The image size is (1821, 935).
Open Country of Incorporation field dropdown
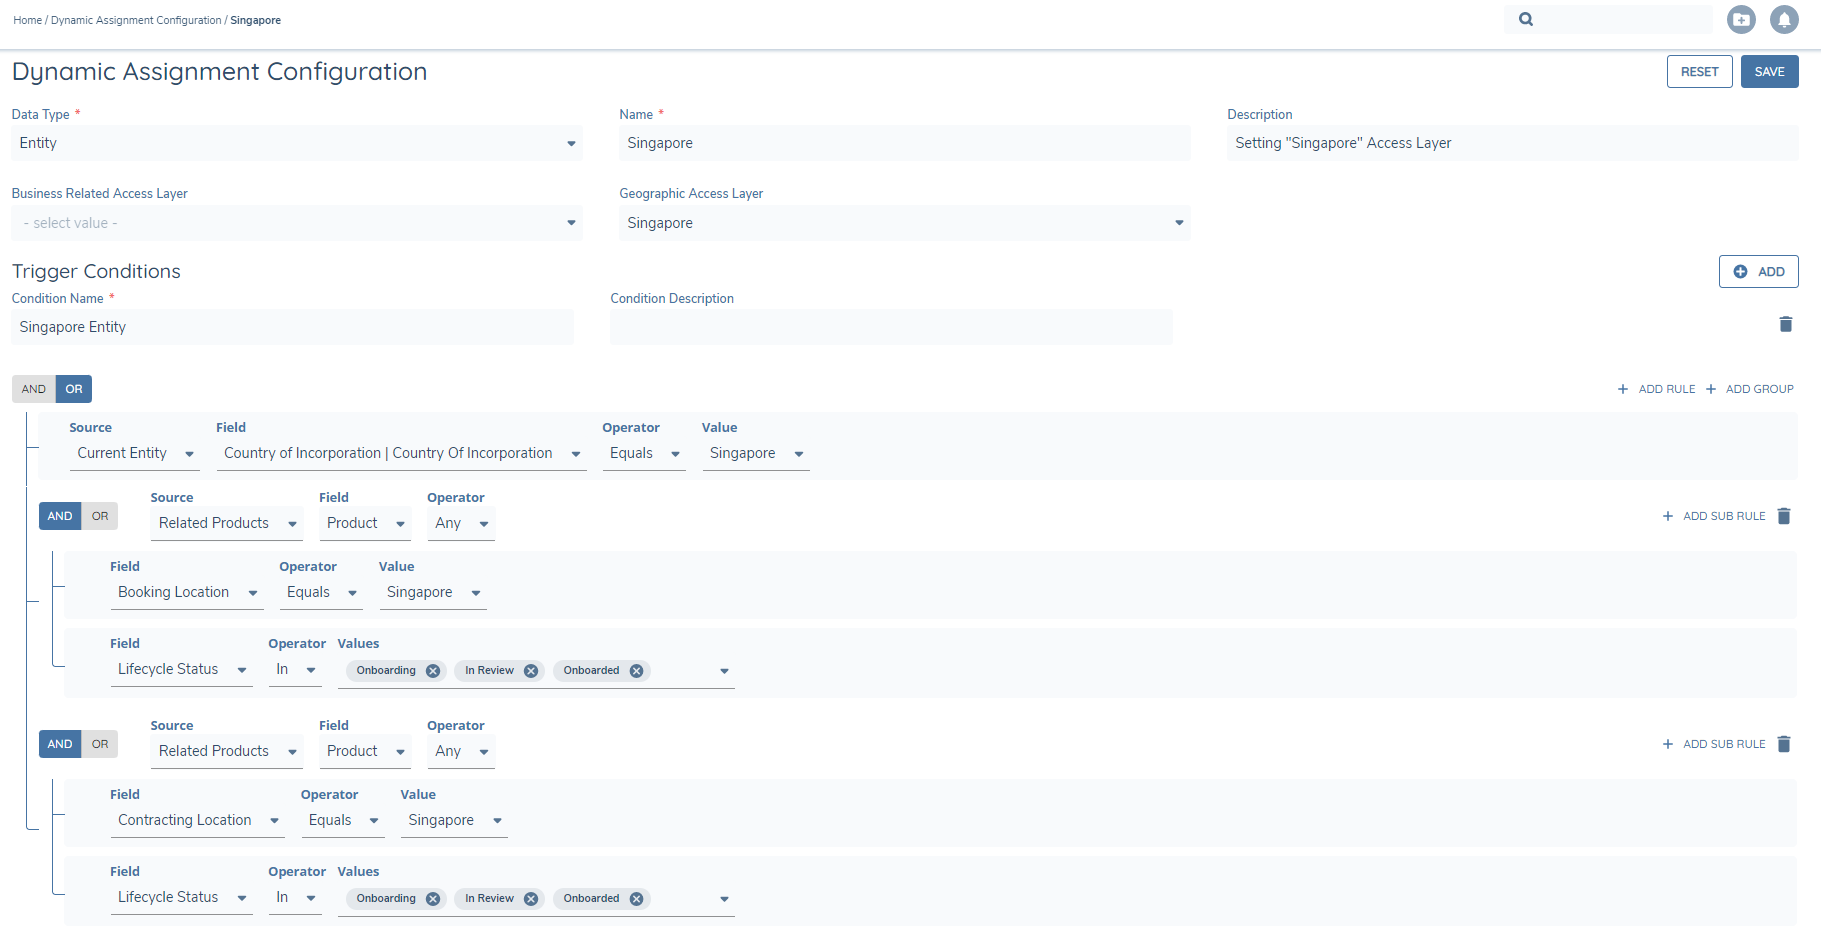tap(402, 454)
